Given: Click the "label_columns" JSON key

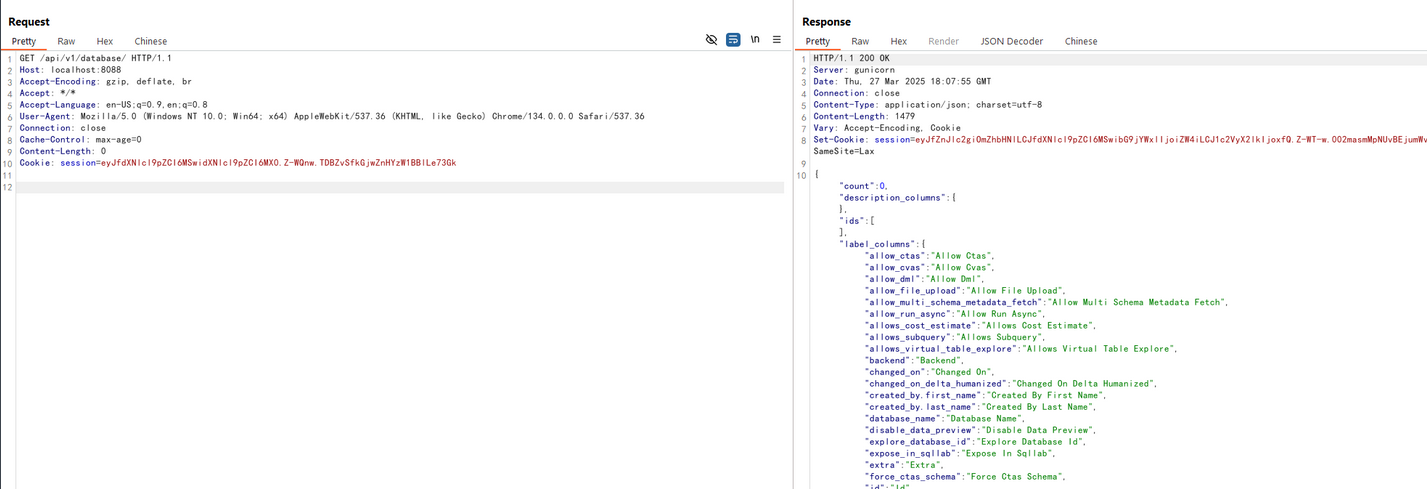Looking at the screenshot, I should pyautogui.click(x=878, y=244).
